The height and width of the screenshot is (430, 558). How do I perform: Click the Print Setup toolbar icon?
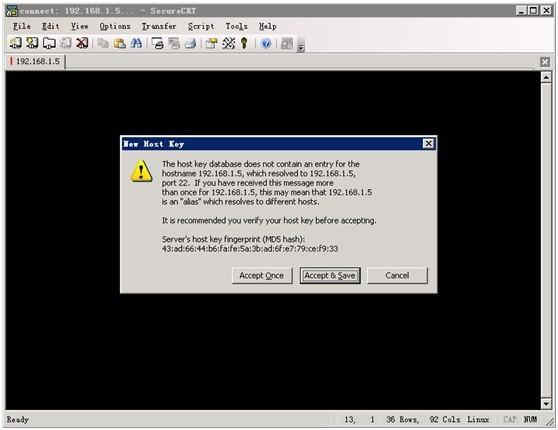coord(190,43)
